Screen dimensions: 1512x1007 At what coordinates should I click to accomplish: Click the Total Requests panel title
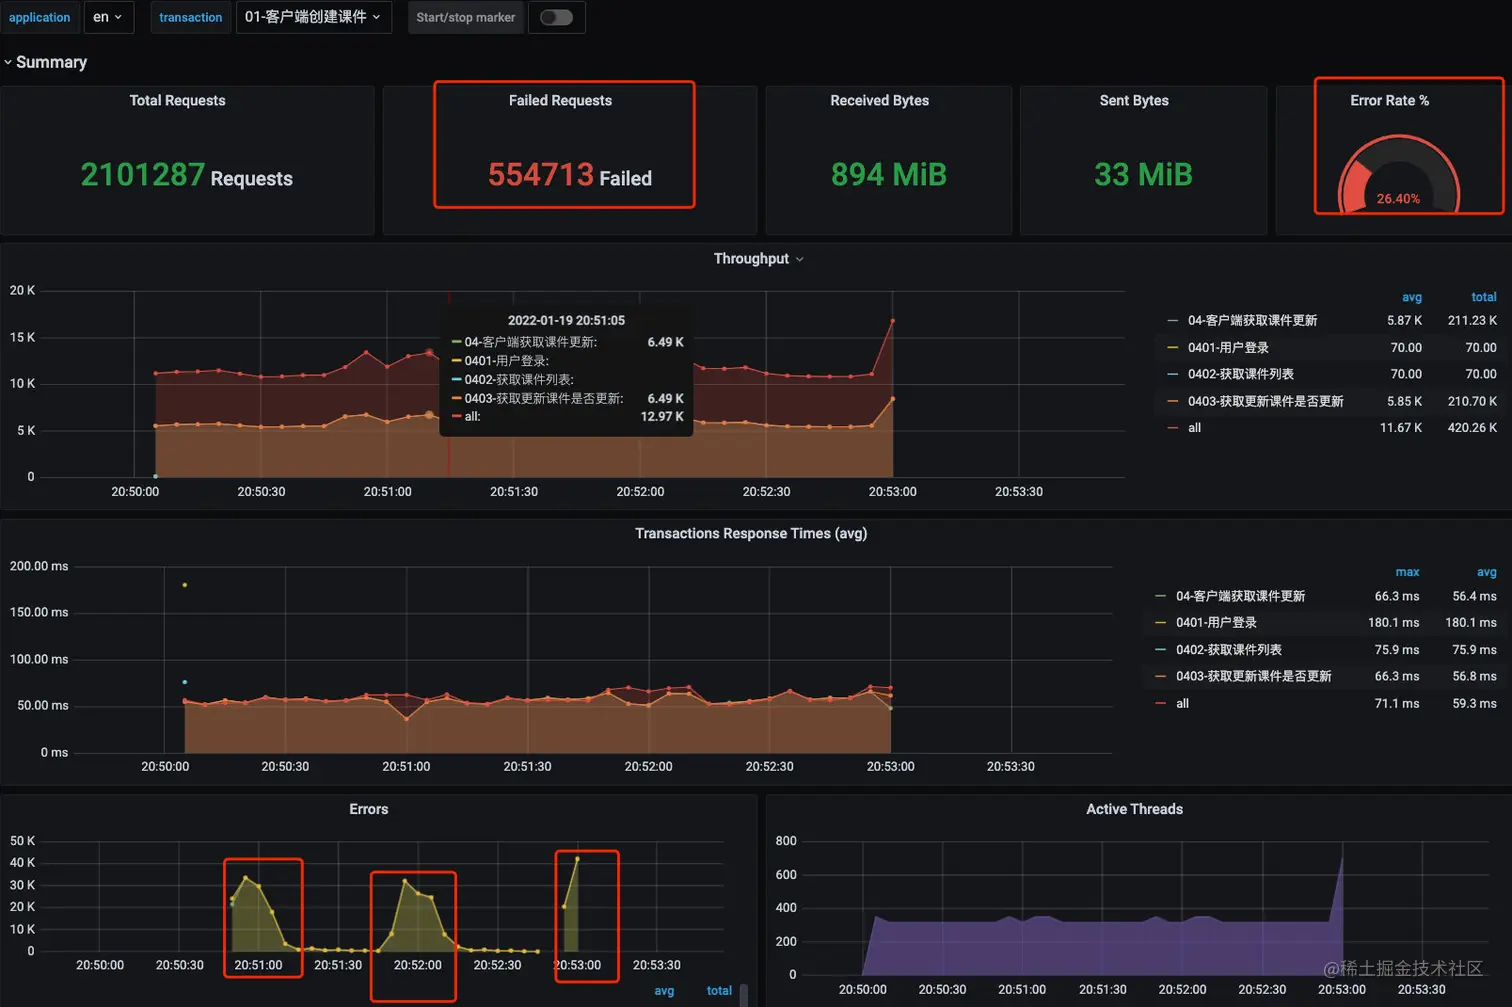(177, 100)
